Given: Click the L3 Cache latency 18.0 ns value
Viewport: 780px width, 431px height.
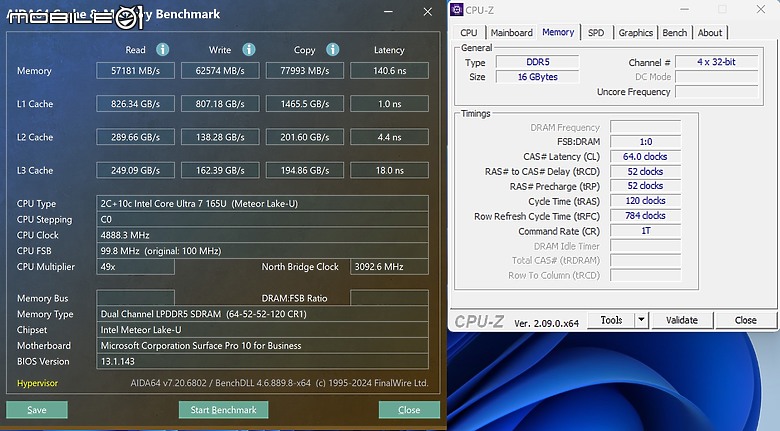Looking at the screenshot, I should 390,170.
